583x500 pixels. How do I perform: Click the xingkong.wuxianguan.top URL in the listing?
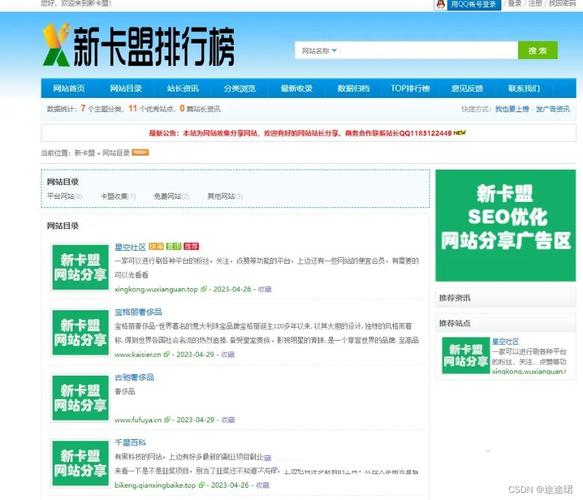click(157, 289)
